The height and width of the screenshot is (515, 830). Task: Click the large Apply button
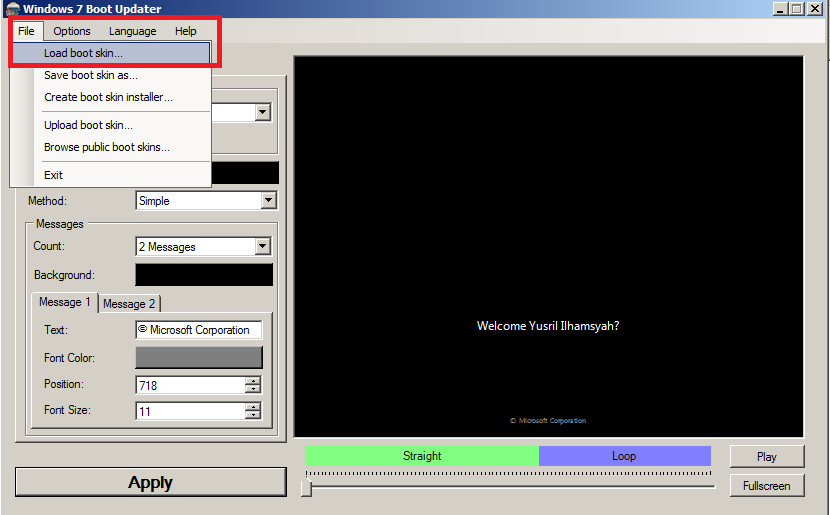pos(151,482)
